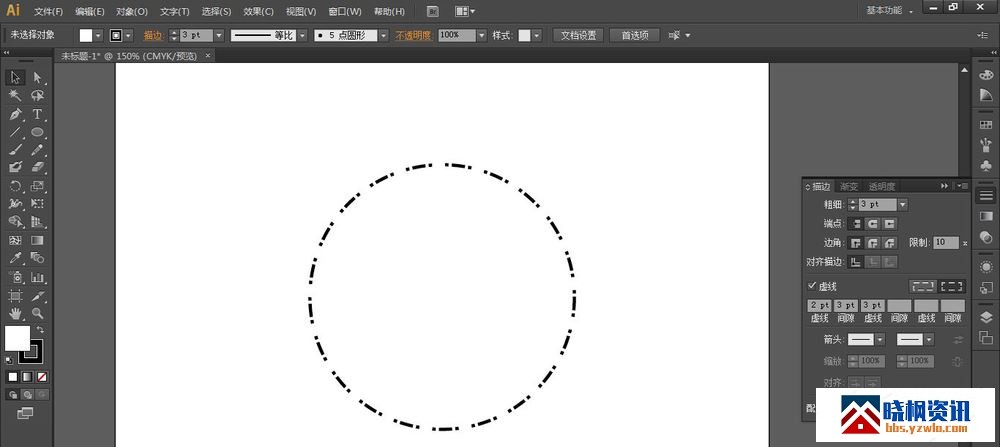Select the Direct Selection tool (white arrow)

38,78
